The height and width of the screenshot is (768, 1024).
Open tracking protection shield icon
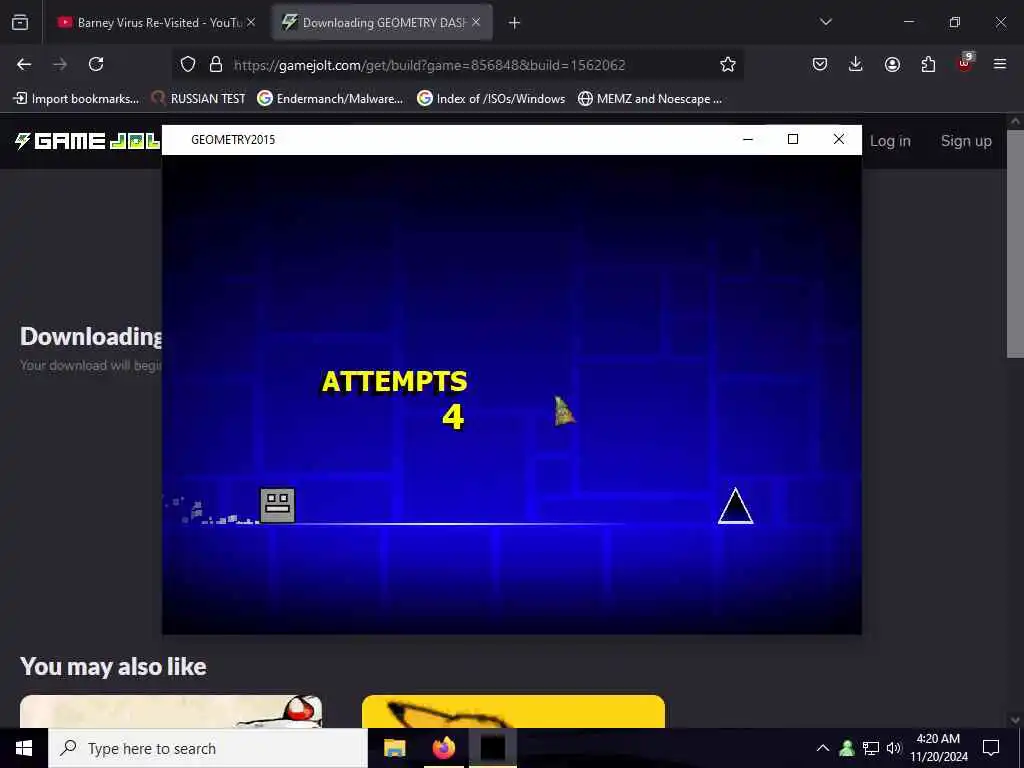[x=188, y=64]
